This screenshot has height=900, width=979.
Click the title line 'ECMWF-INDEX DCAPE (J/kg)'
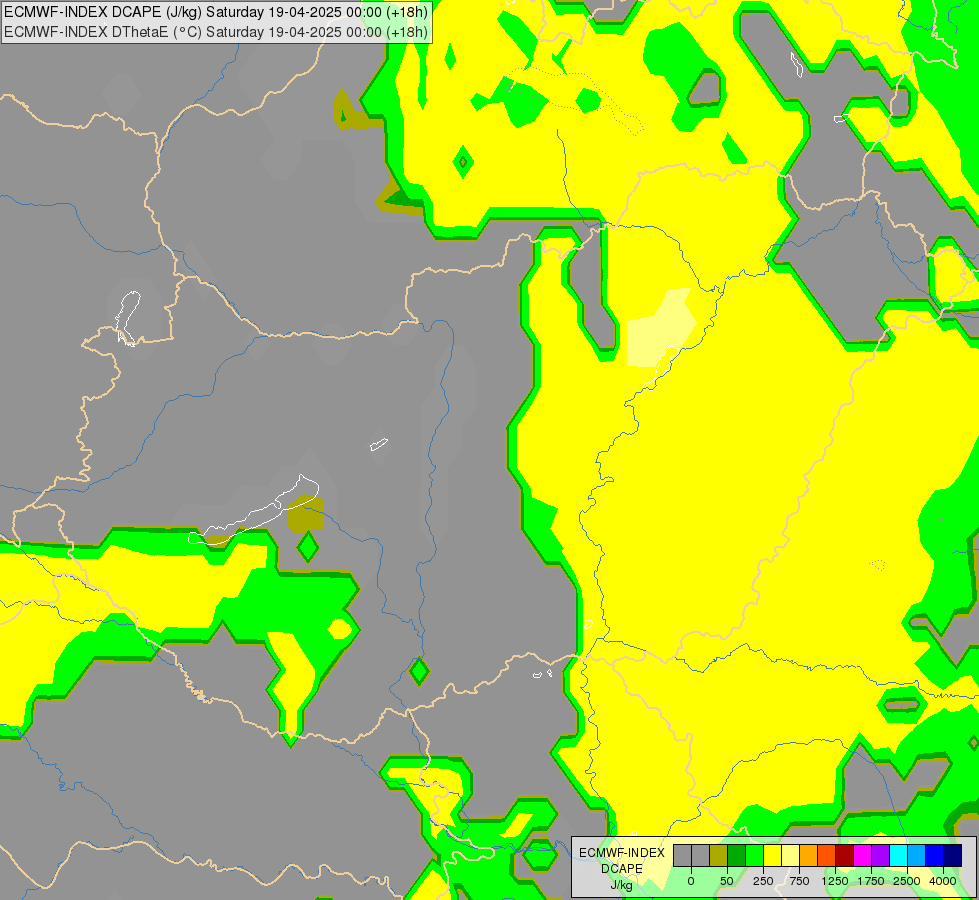pyautogui.click(x=102, y=12)
